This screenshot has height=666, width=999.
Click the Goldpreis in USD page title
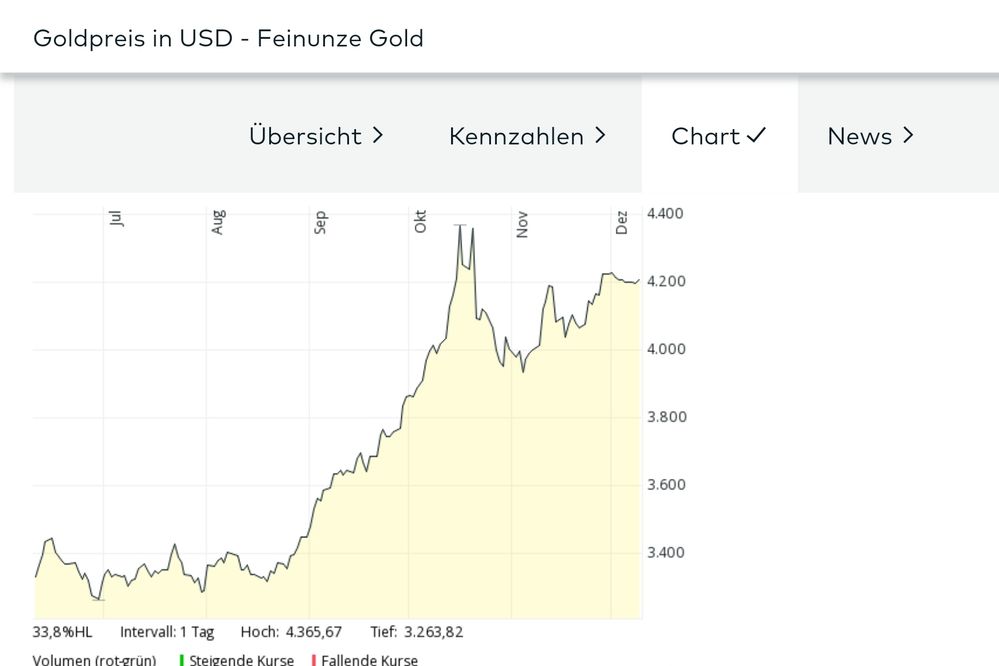point(228,38)
